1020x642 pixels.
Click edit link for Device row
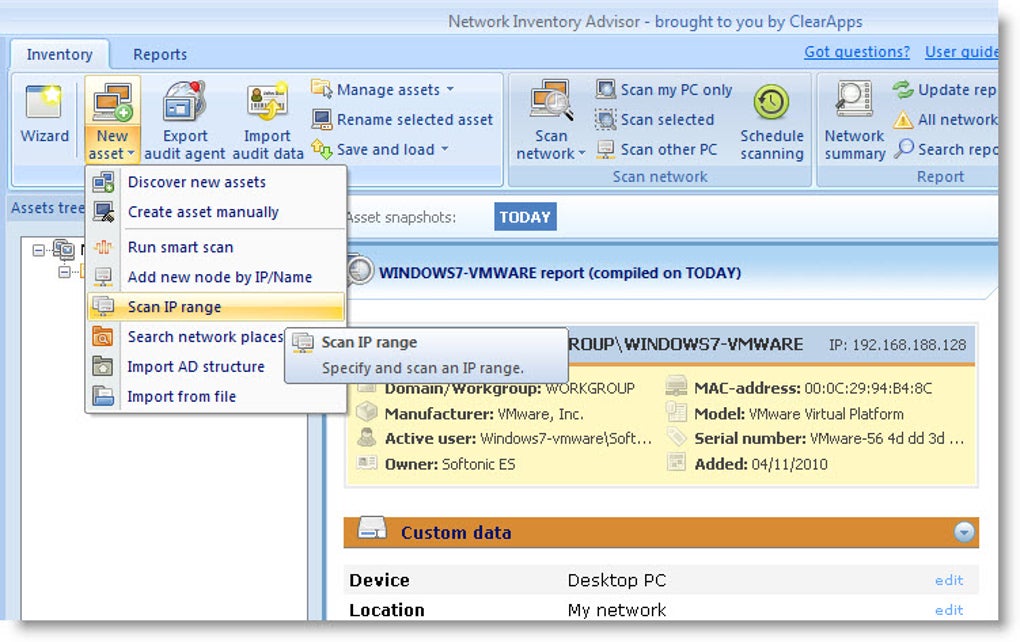point(948,580)
